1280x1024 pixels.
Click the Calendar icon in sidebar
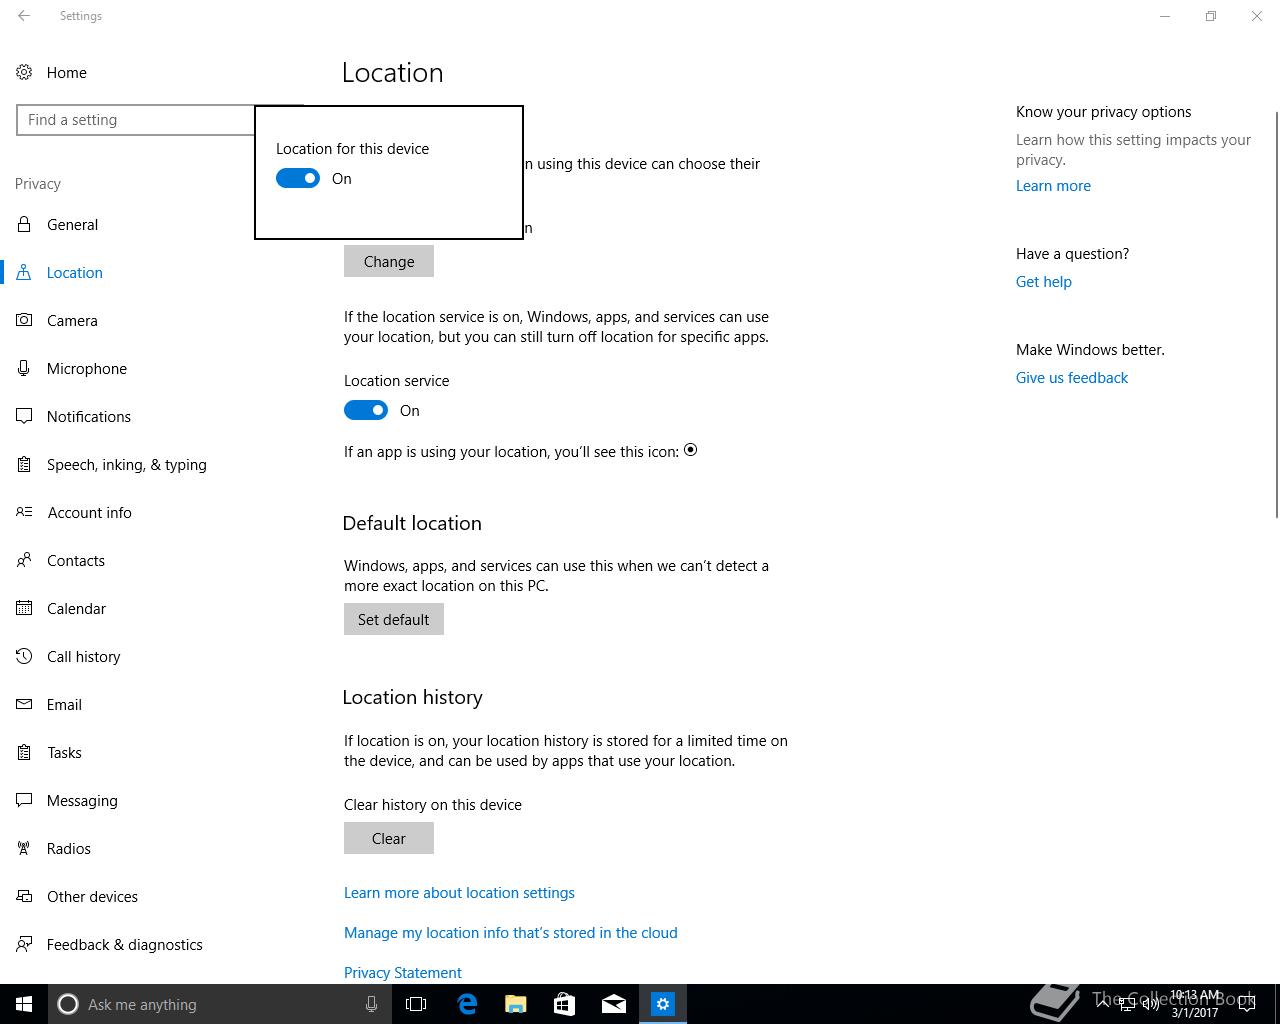click(24, 608)
